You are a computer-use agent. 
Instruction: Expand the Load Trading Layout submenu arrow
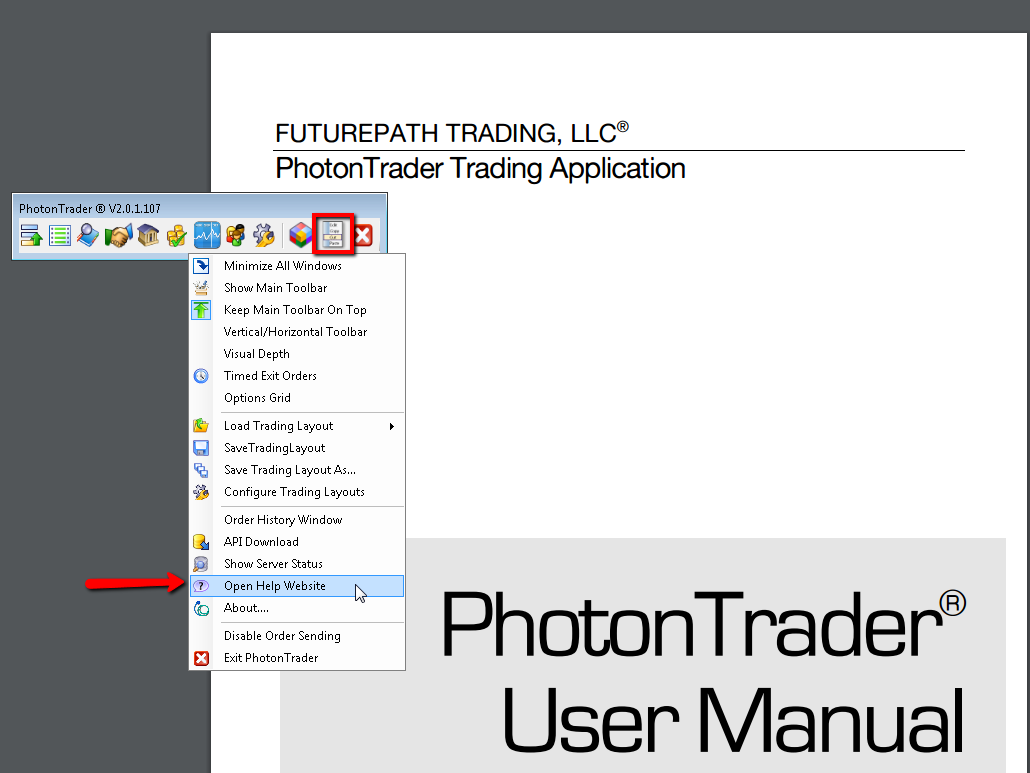(x=392, y=426)
